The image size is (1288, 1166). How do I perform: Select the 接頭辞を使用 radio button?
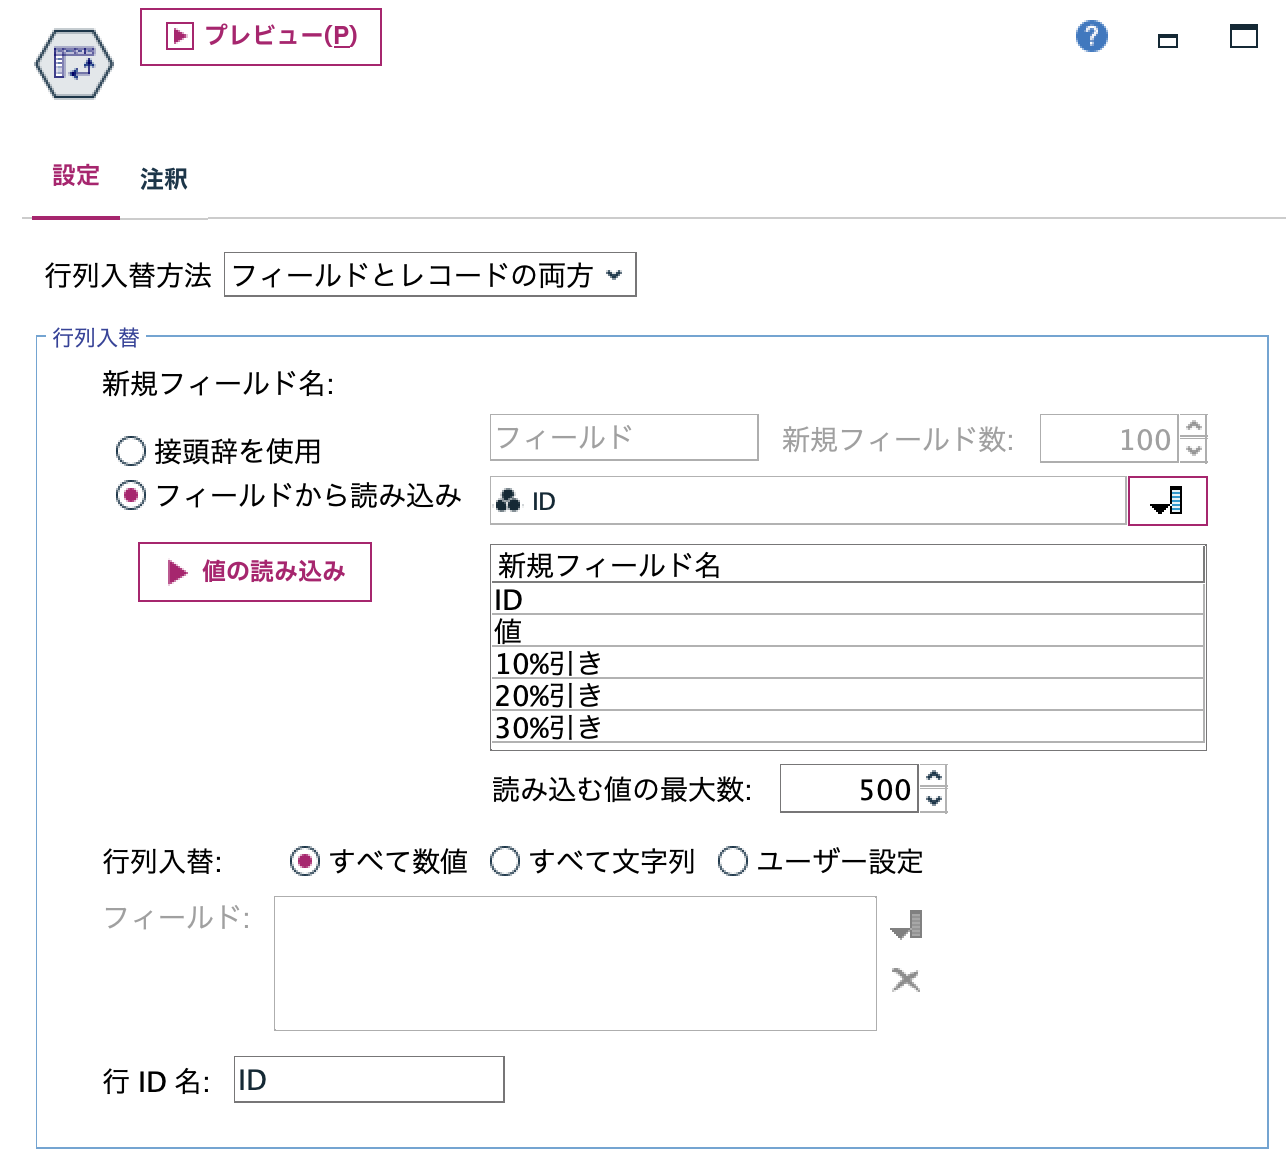pyautogui.click(x=130, y=452)
